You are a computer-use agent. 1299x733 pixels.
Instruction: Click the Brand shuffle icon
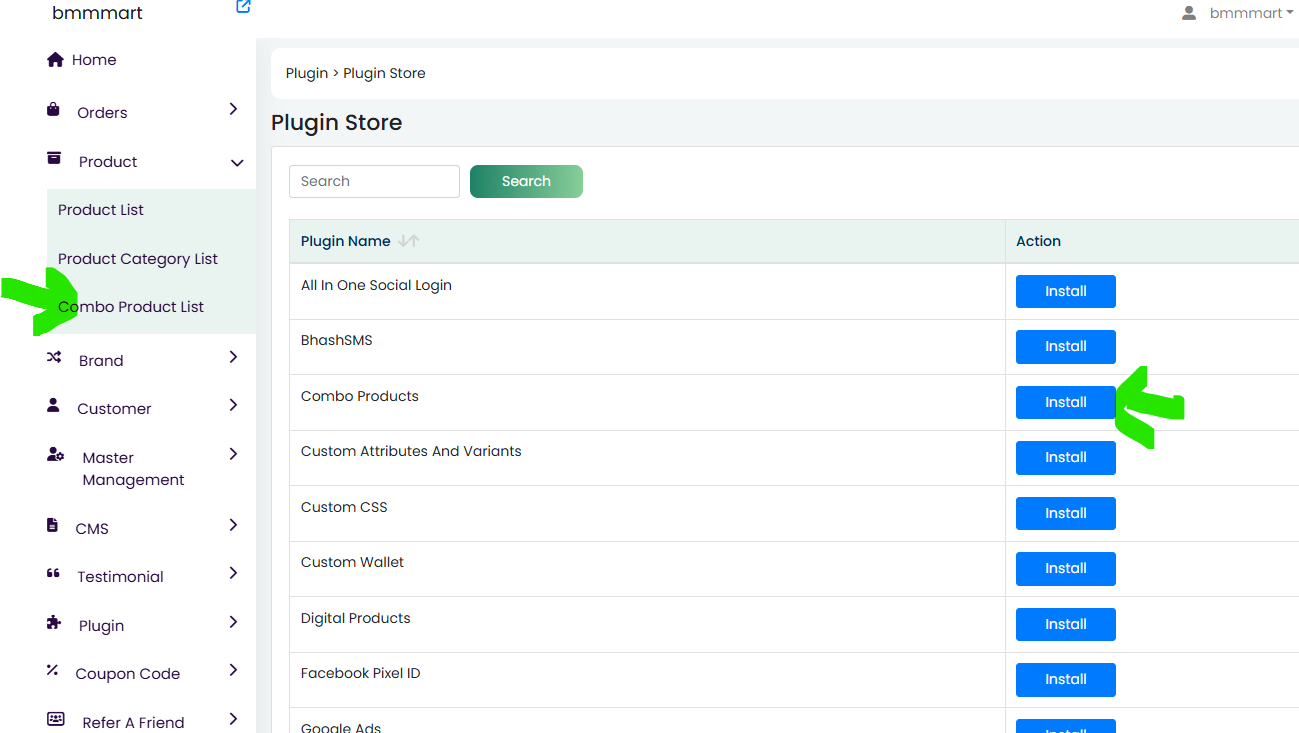[54, 357]
